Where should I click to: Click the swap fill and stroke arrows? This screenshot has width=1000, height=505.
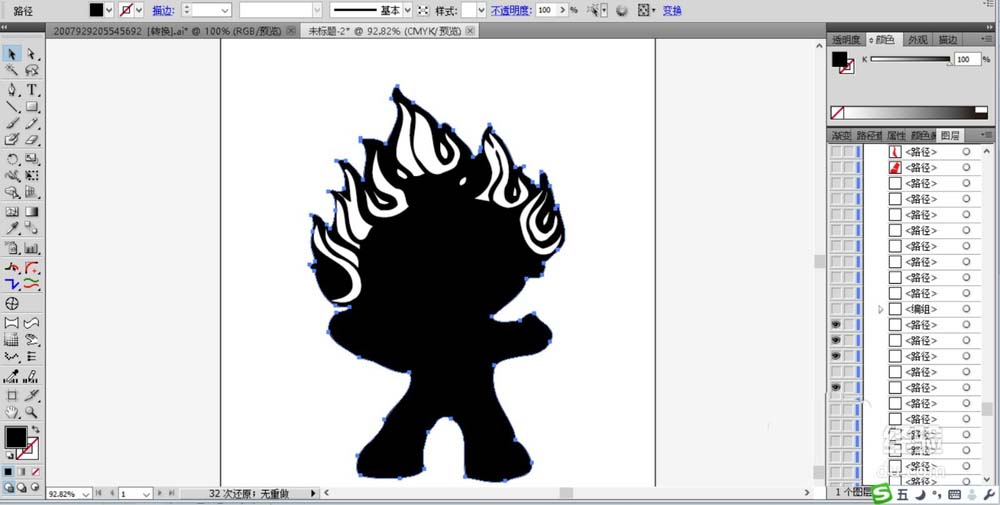pyautogui.click(x=36, y=430)
